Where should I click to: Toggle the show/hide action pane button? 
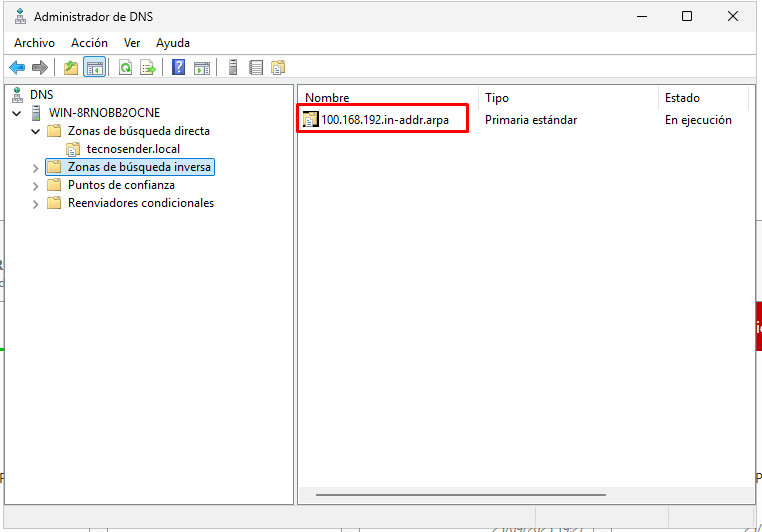pyautogui.click(x=202, y=67)
